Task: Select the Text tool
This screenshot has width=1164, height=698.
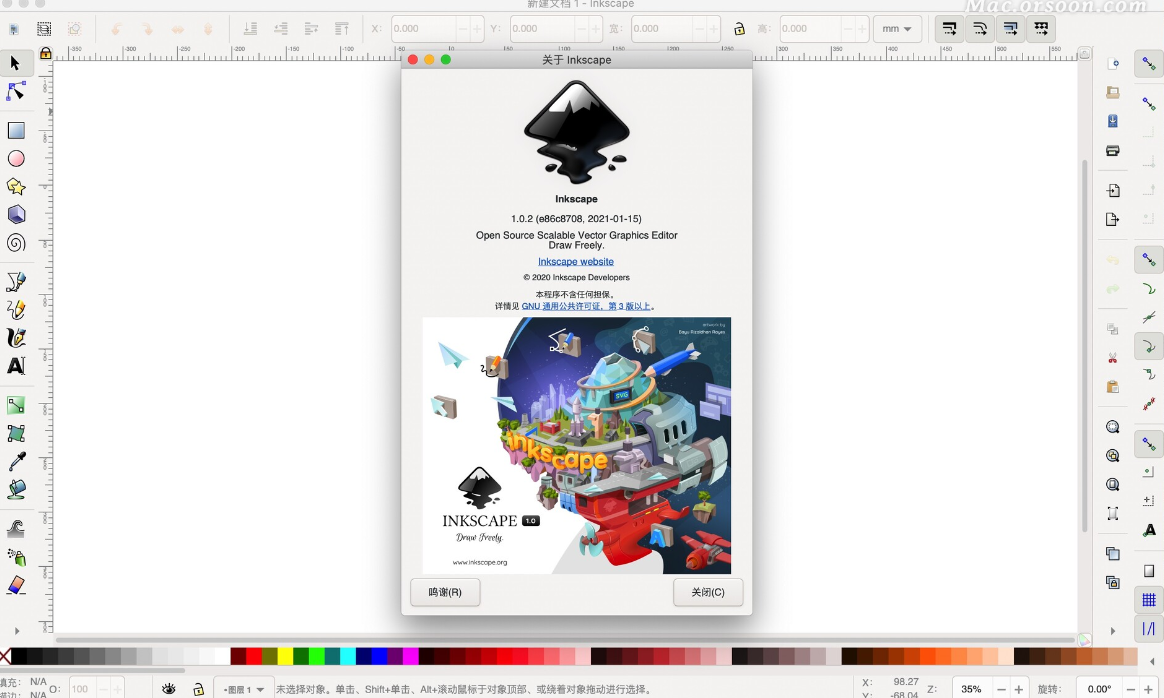Action: coord(16,366)
